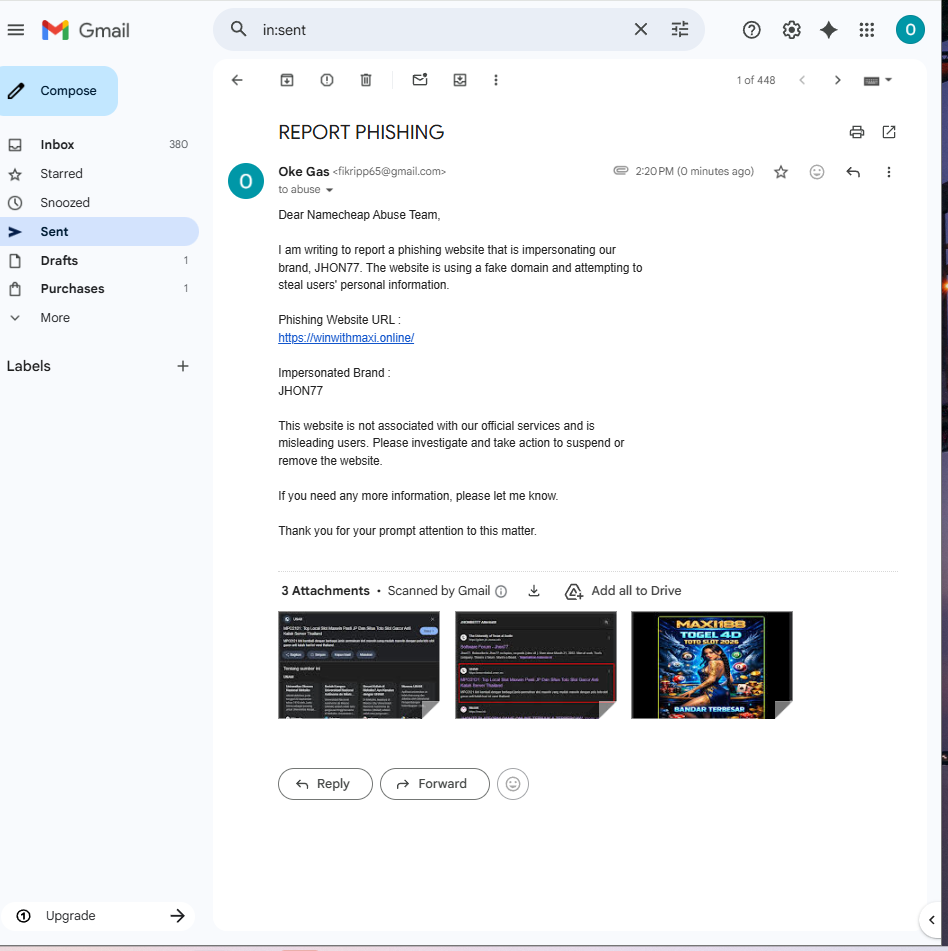Click the Labels heading

tap(29, 366)
